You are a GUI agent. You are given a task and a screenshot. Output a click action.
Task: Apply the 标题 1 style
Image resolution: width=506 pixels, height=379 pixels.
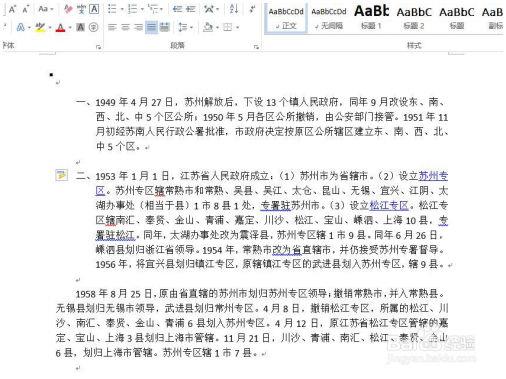click(x=371, y=17)
